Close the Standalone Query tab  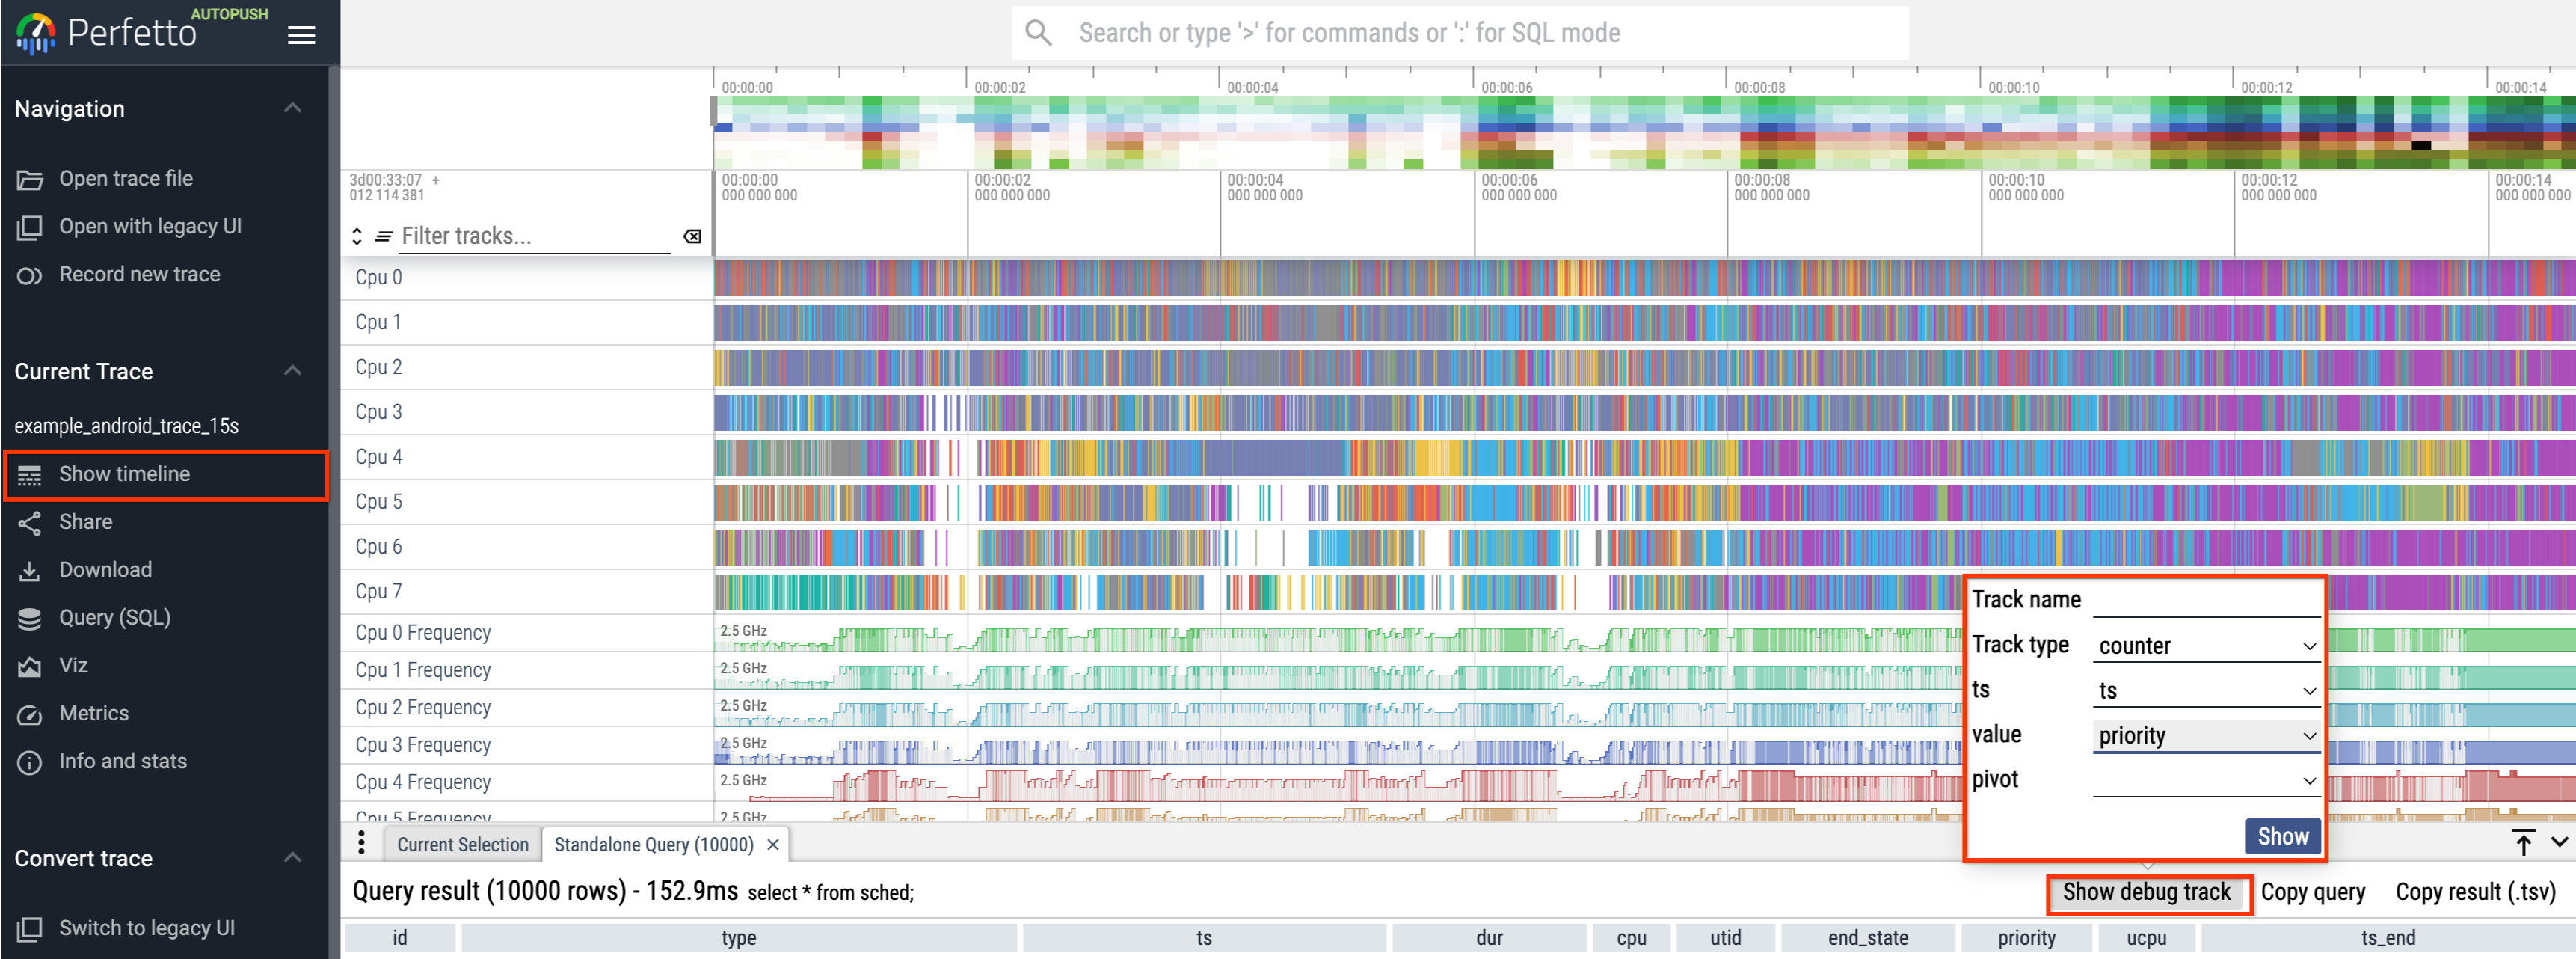pyautogui.click(x=773, y=844)
